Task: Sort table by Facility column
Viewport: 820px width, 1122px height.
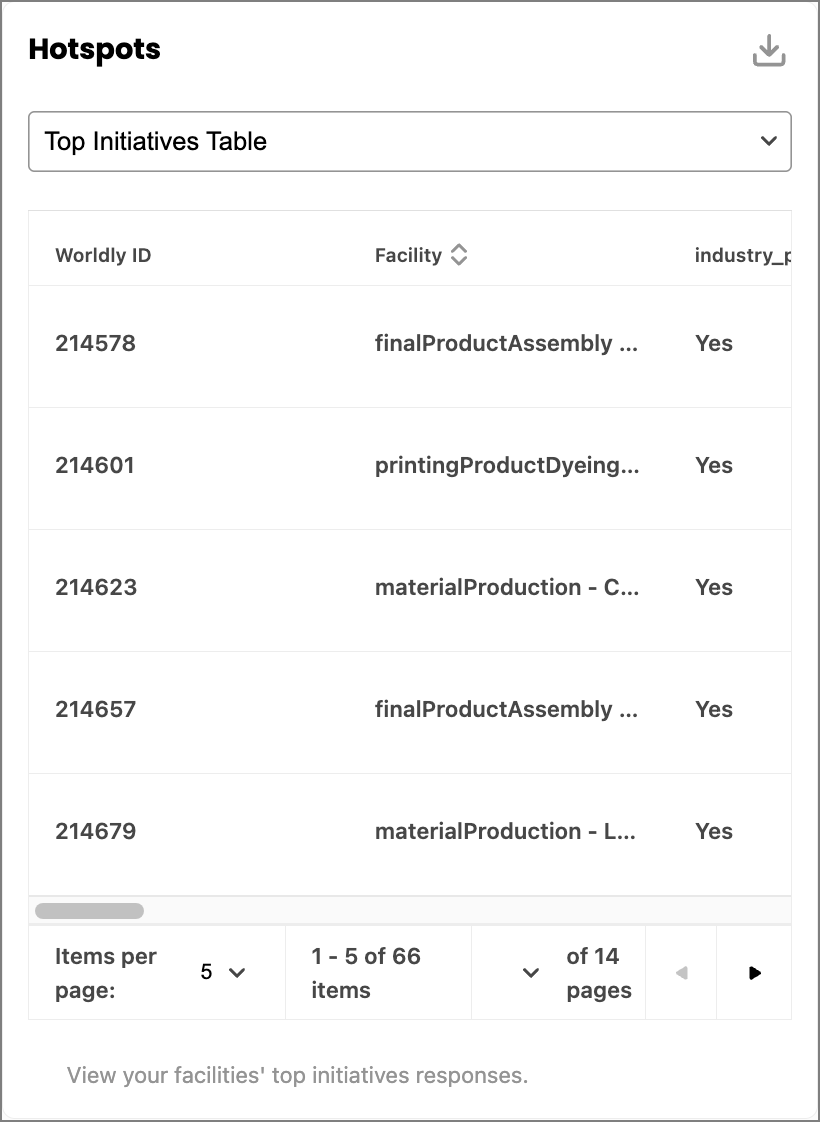Action: point(459,255)
